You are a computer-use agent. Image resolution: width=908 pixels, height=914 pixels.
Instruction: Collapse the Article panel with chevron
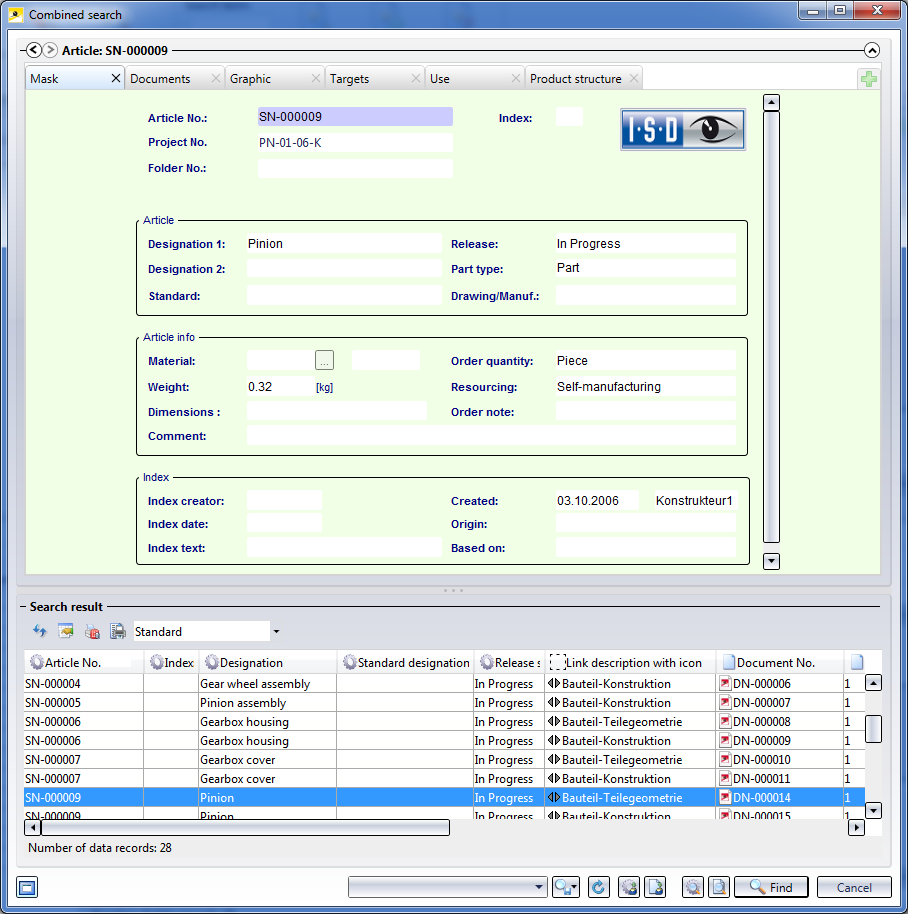(x=871, y=50)
